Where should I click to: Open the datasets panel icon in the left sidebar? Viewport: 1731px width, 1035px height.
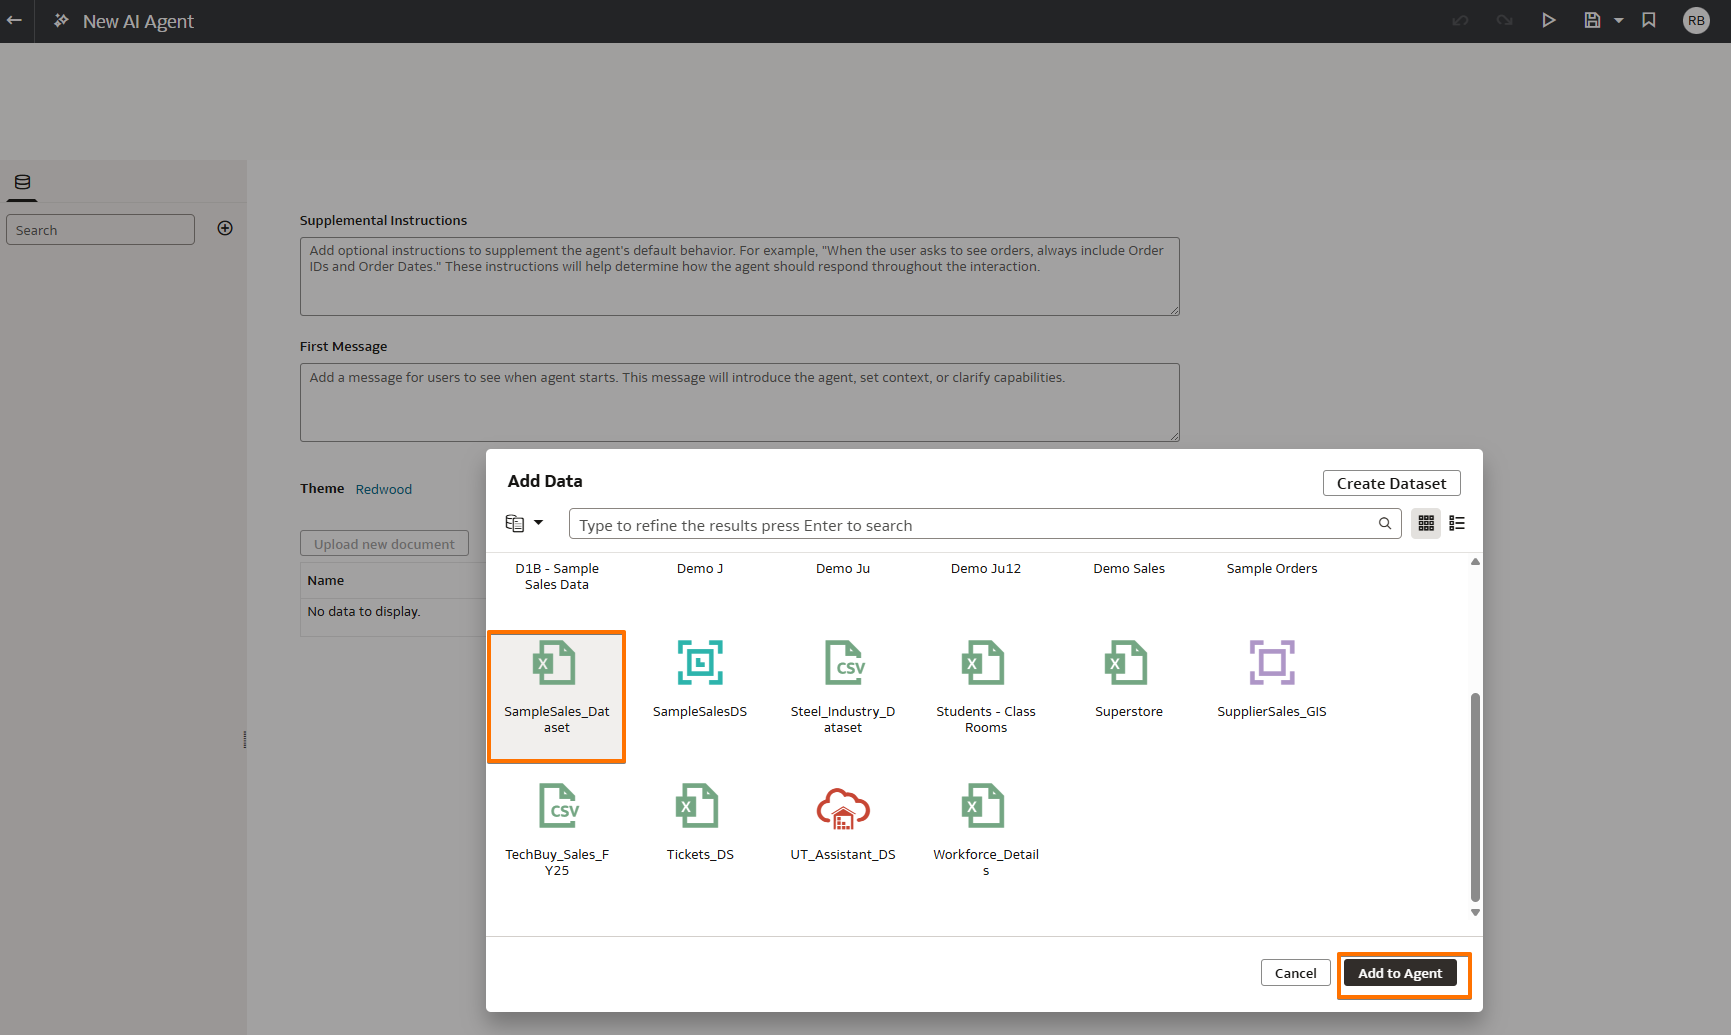click(22, 181)
